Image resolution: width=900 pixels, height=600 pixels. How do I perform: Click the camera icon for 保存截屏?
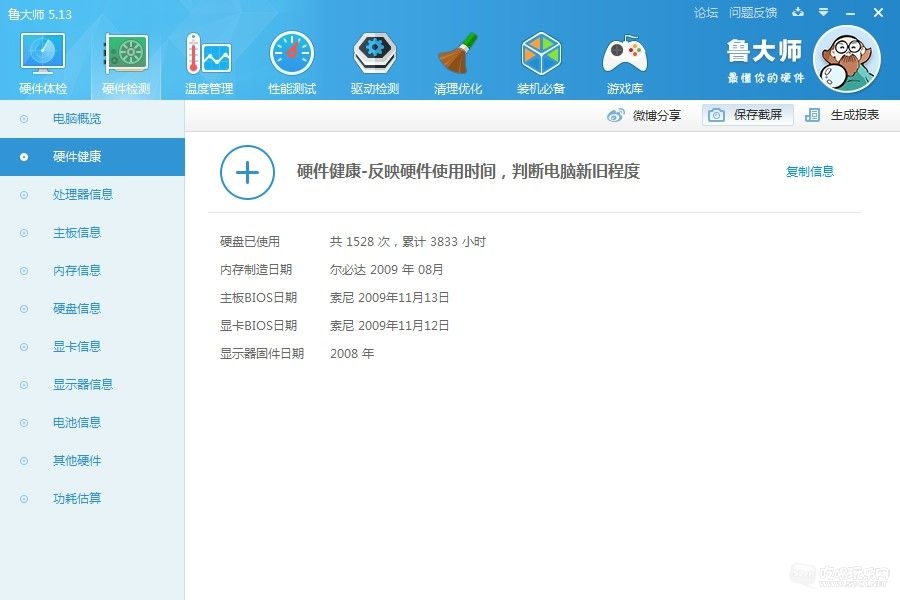pos(716,115)
